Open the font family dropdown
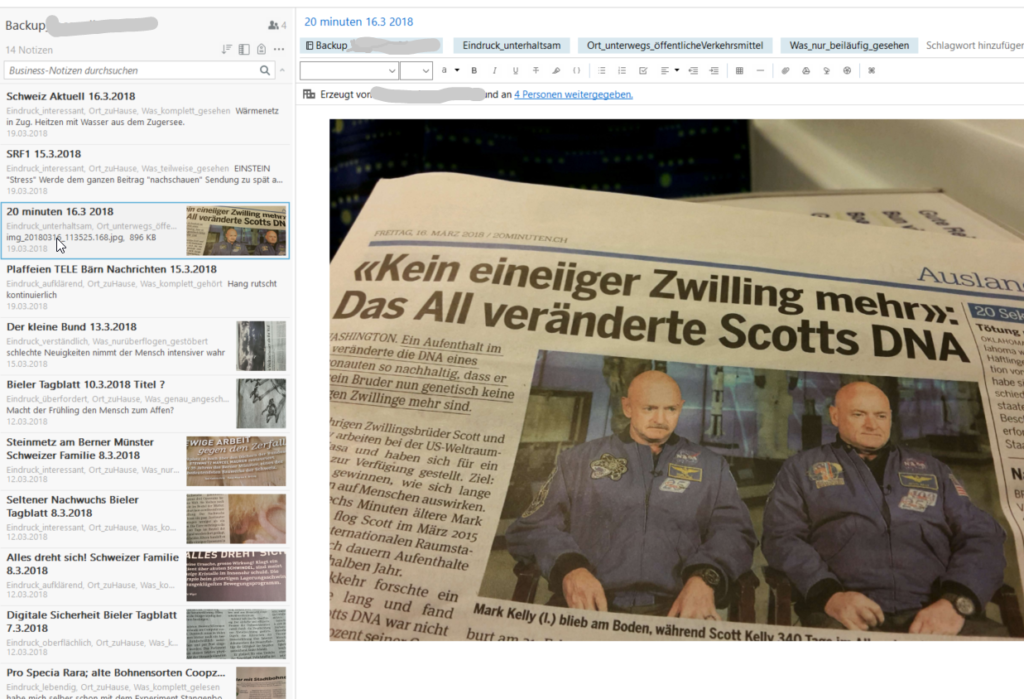 pos(349,71)
